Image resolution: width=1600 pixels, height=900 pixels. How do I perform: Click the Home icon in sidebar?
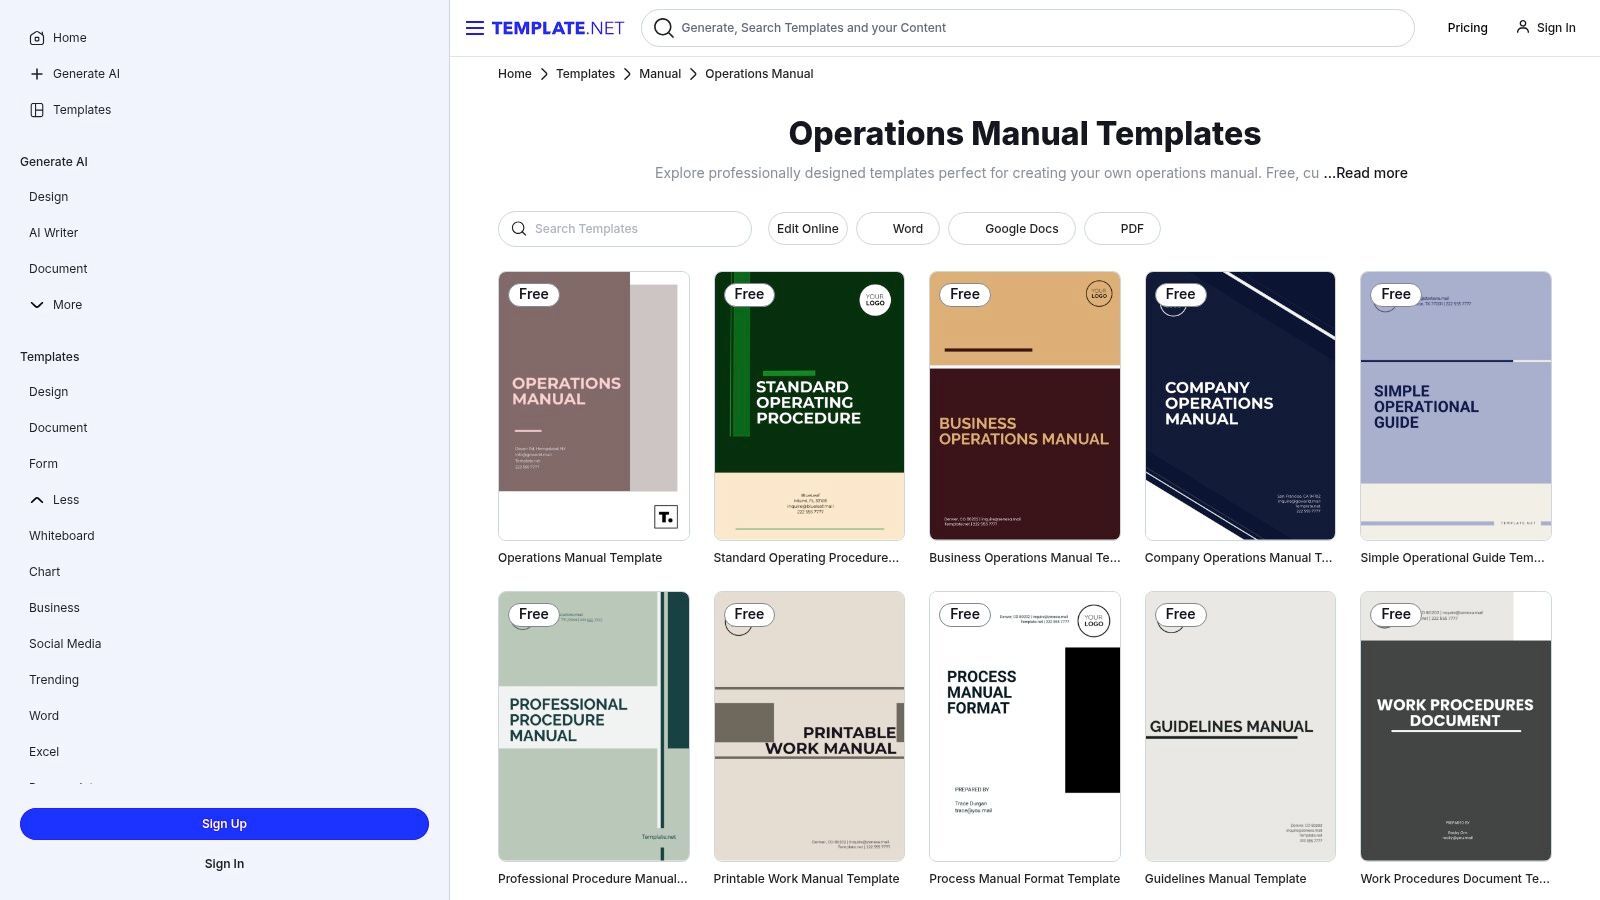click(37, 38)
